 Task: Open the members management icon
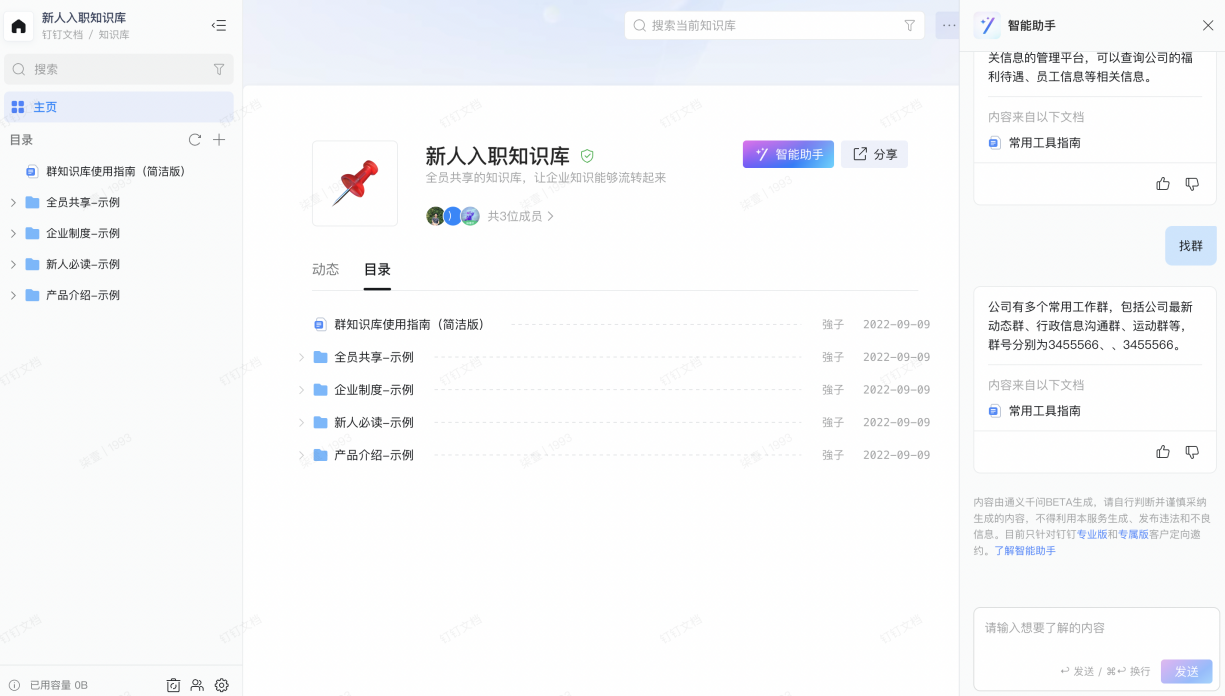click(197, 685)
